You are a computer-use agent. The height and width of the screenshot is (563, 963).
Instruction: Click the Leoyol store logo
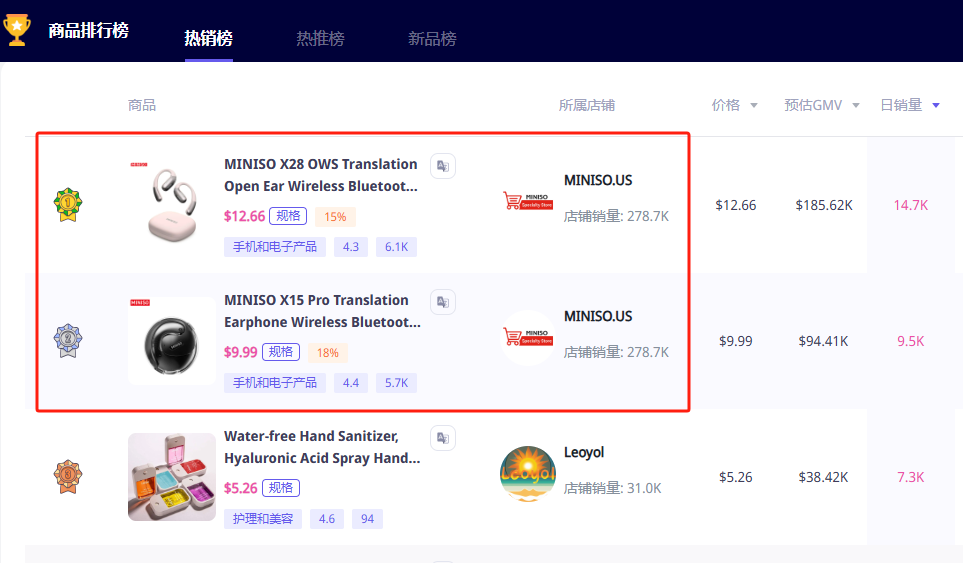click(x=527, y=474)
